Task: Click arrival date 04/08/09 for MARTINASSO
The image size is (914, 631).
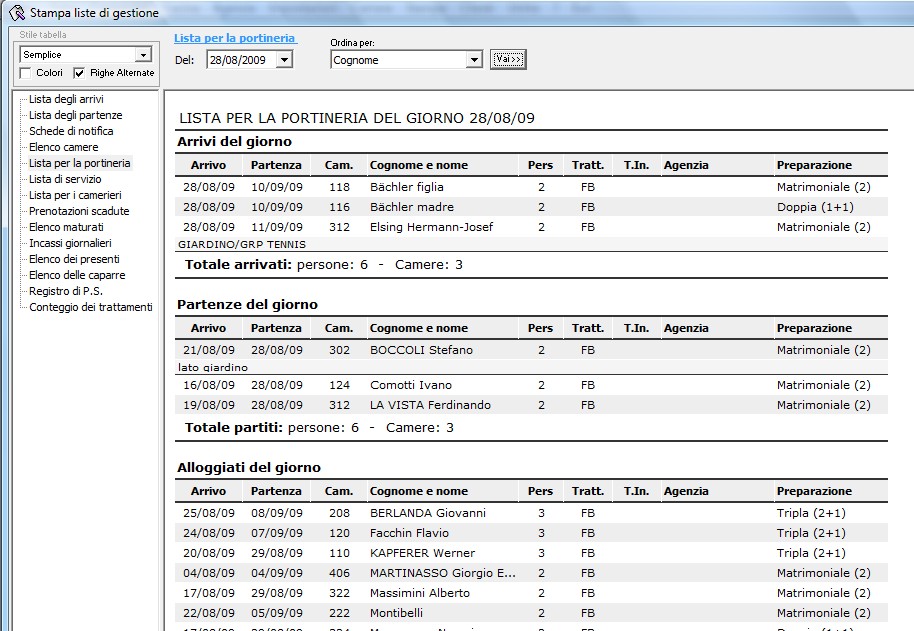Action: [x=209, y=573]
